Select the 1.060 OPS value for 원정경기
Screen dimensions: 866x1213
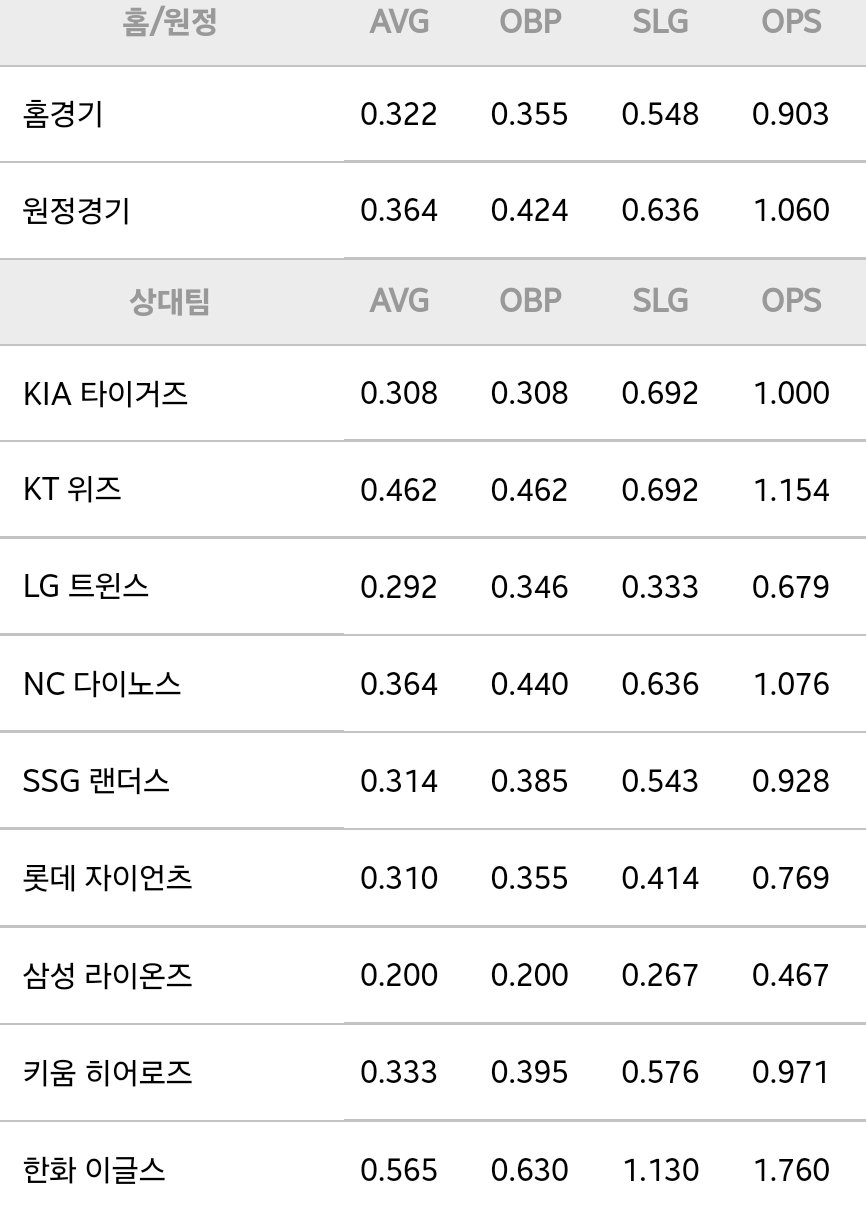pyautogui.click(x=791, y=211)
